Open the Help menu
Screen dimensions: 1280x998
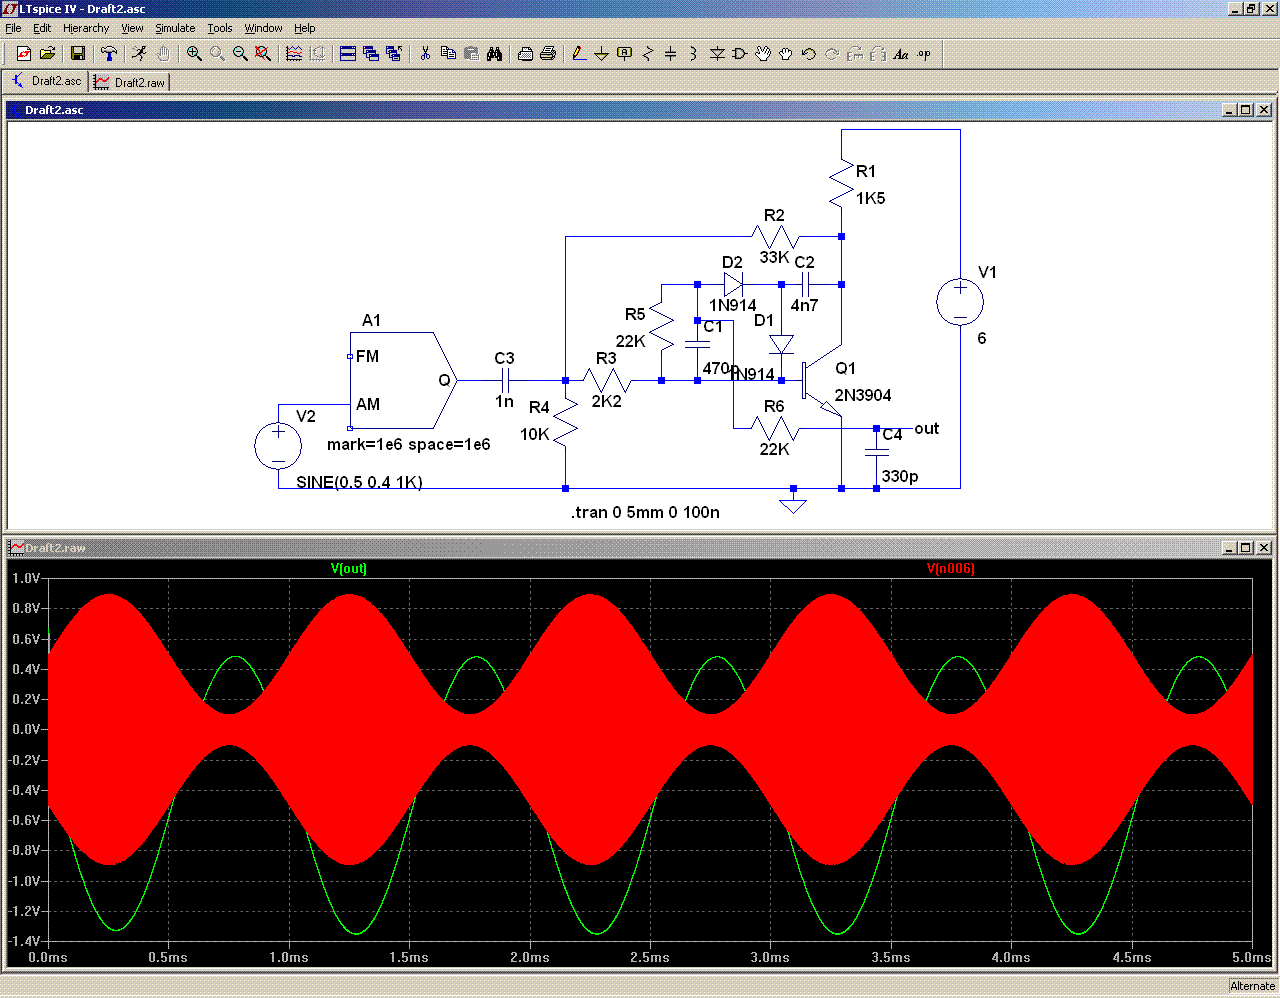point(305,28)
